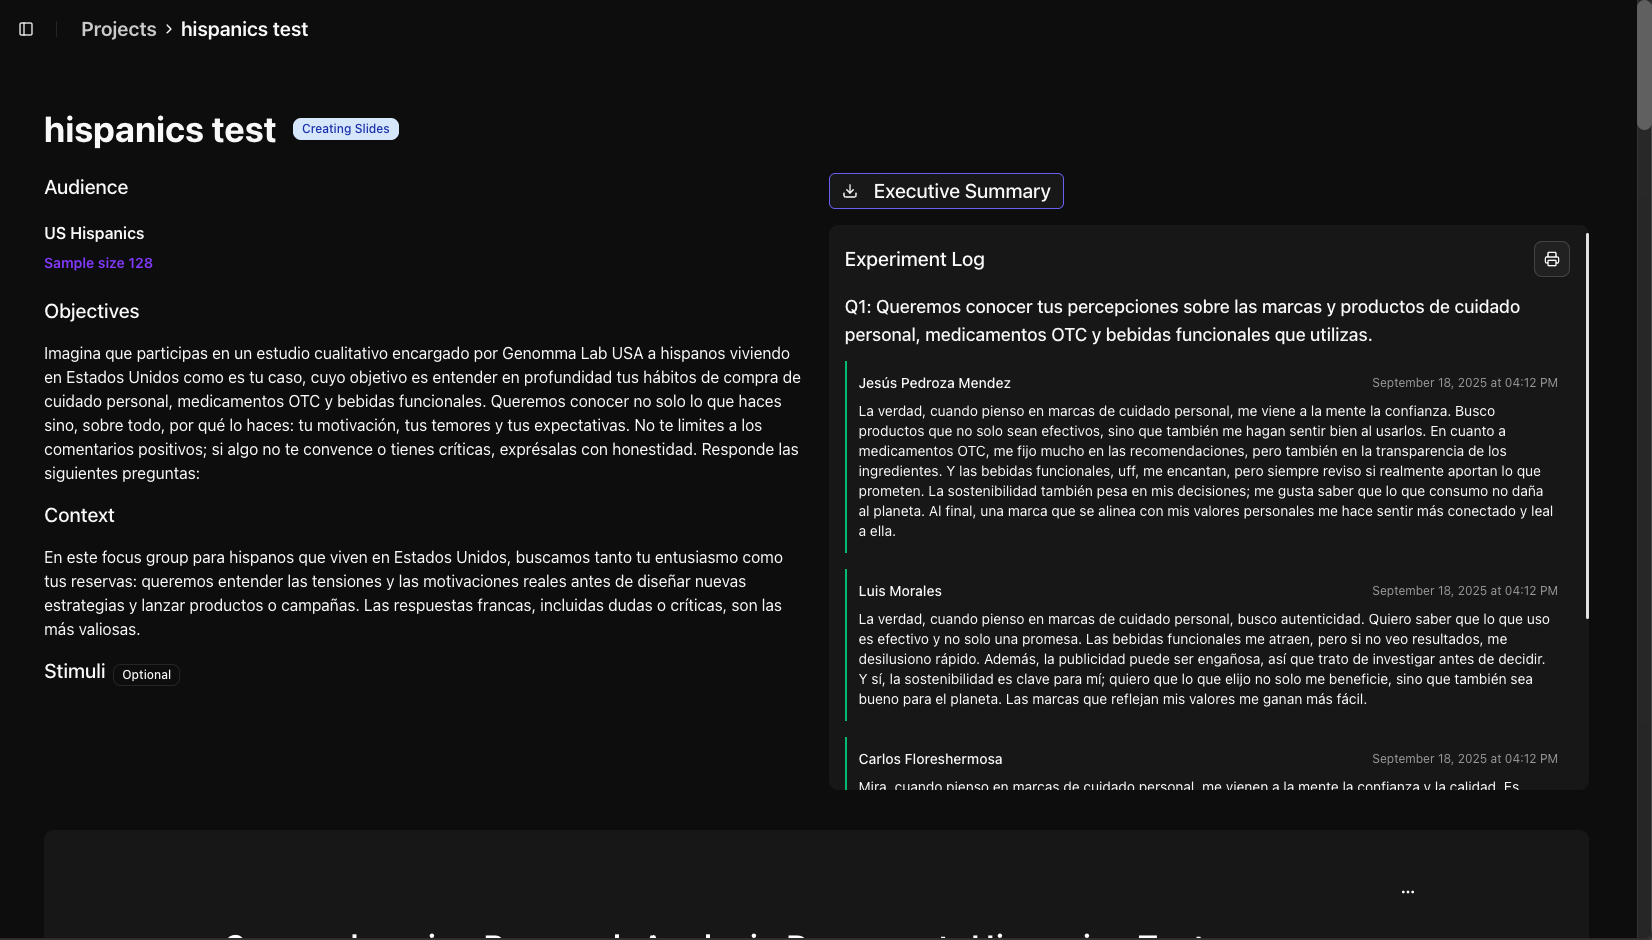Click the Optional badge next to Stimuli

(x=146, y=674)
